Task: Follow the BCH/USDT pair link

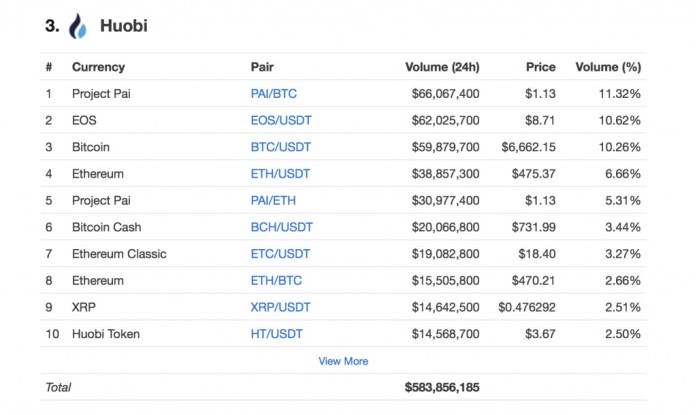Action: pos(281,227)
